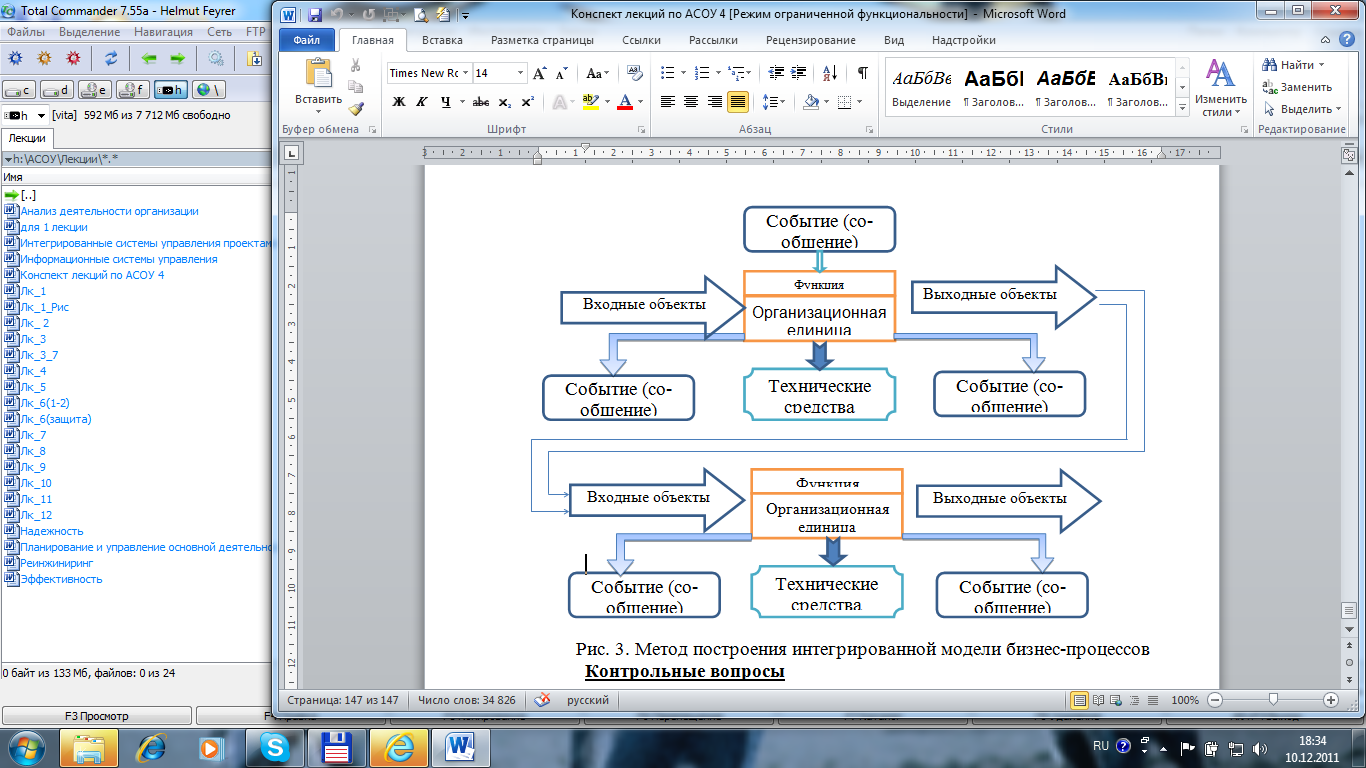1366x768 pixels.
Task: Apply red font color button
Action: [x=626, y=102]
